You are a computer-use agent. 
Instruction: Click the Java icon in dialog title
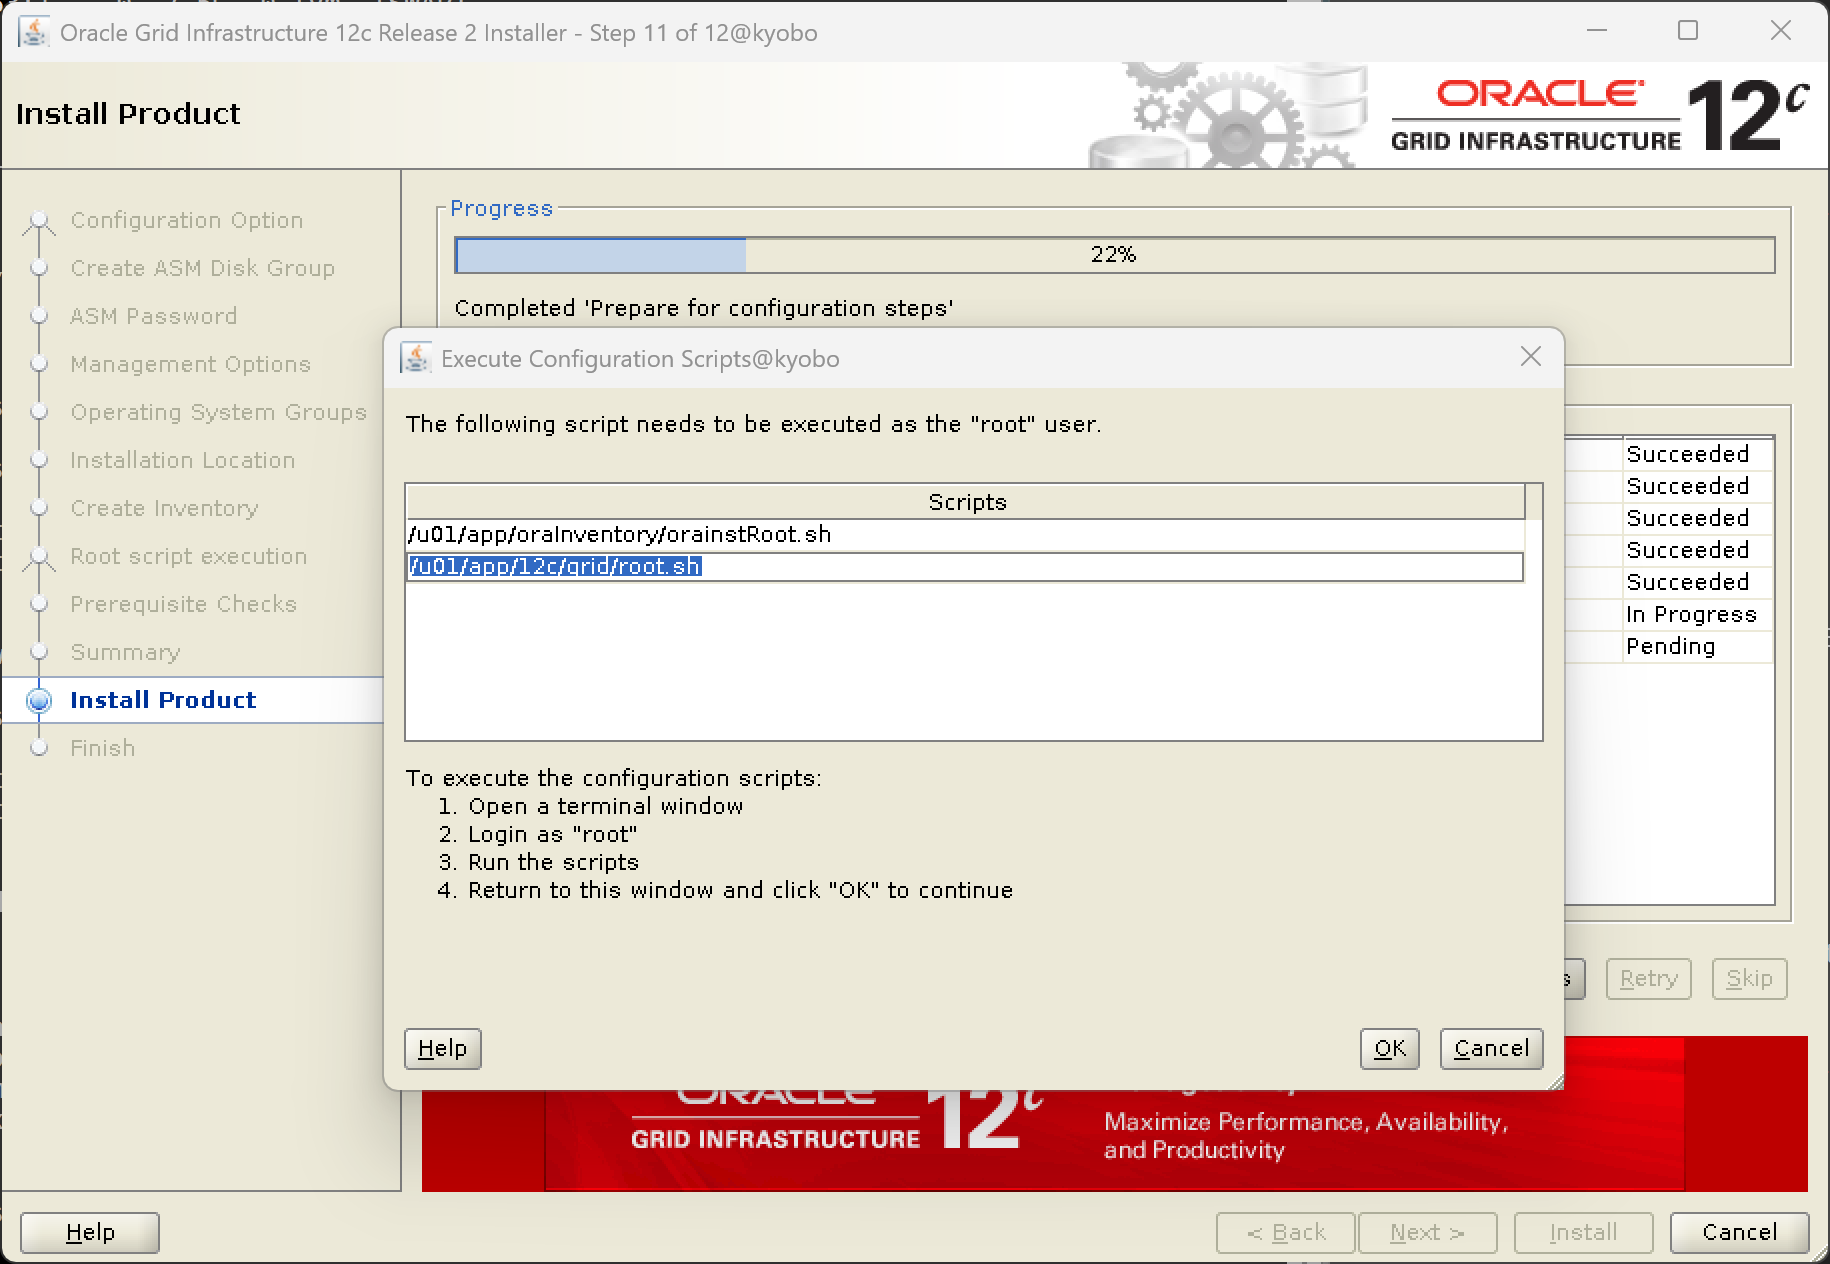[416, 358]
